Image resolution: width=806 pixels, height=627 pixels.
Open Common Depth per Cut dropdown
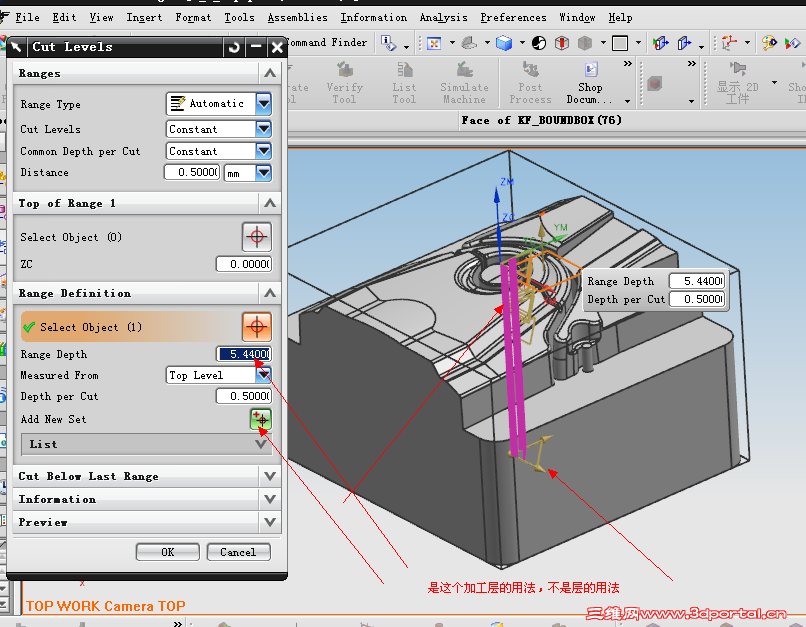click(263, 151)
